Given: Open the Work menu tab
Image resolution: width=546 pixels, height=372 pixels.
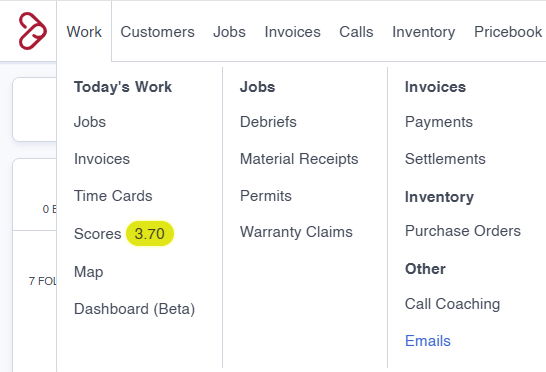Looking at the screenshot, I should pyautogui.click(x=84, y=32).
